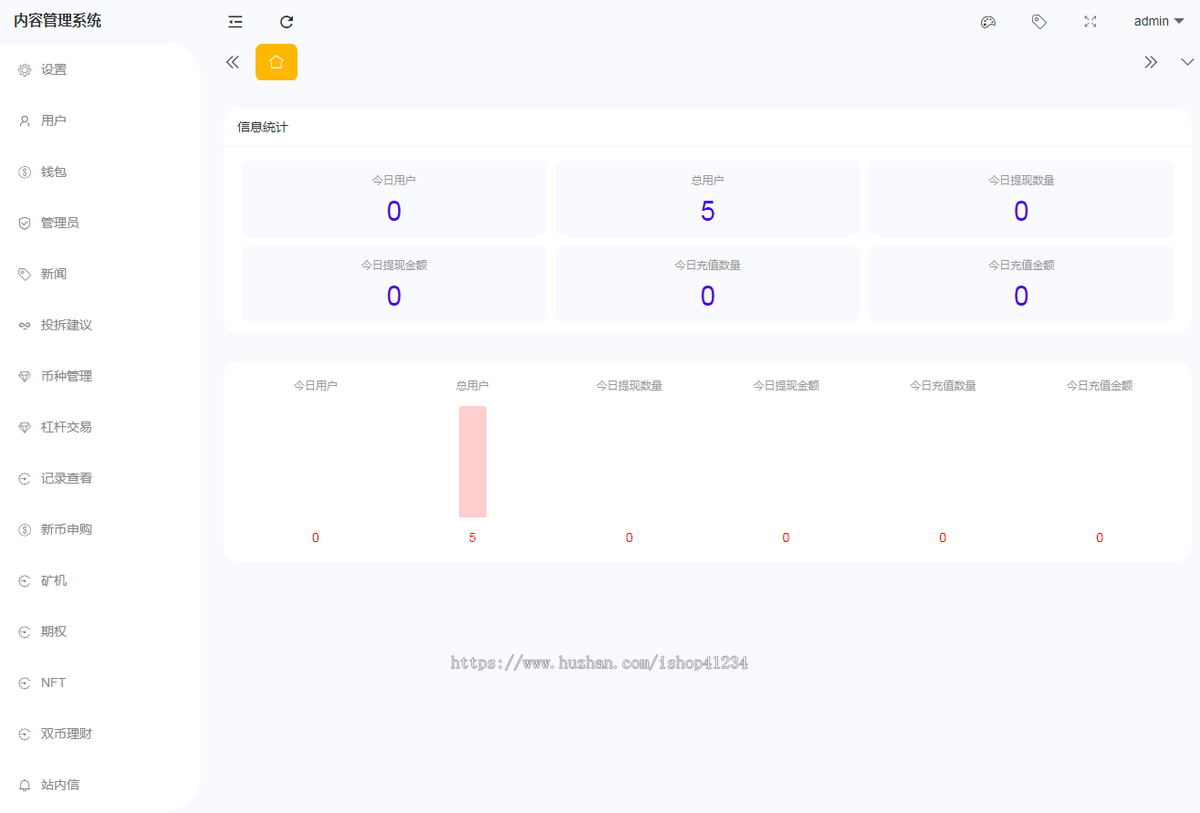This screenshot has width=1200, height=813.
Task: Open the 设置 menu item
Action: click(x=100, y=70)
